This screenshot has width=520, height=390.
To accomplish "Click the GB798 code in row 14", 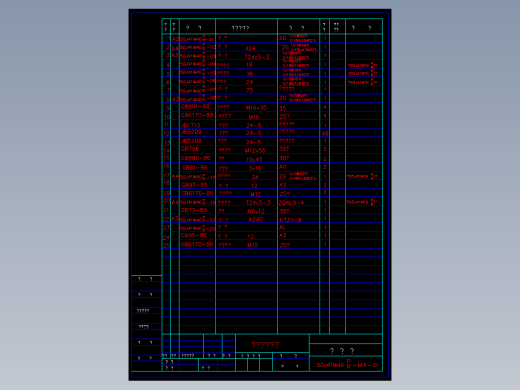I will coord(190,149).
